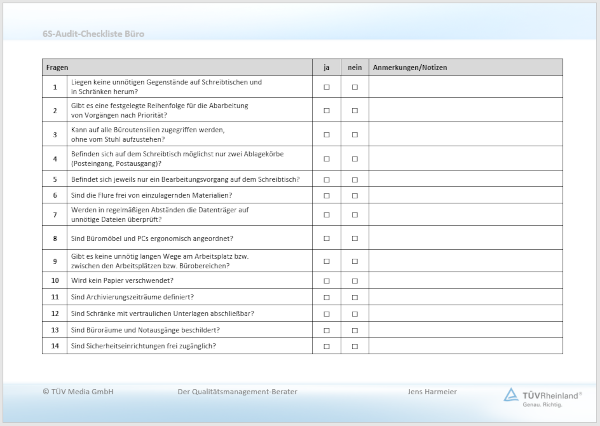Click 'Der Qualitätsmanagement-Berater' footer text
This screenshot has width=600, height=426.
(x=238, y=392)
